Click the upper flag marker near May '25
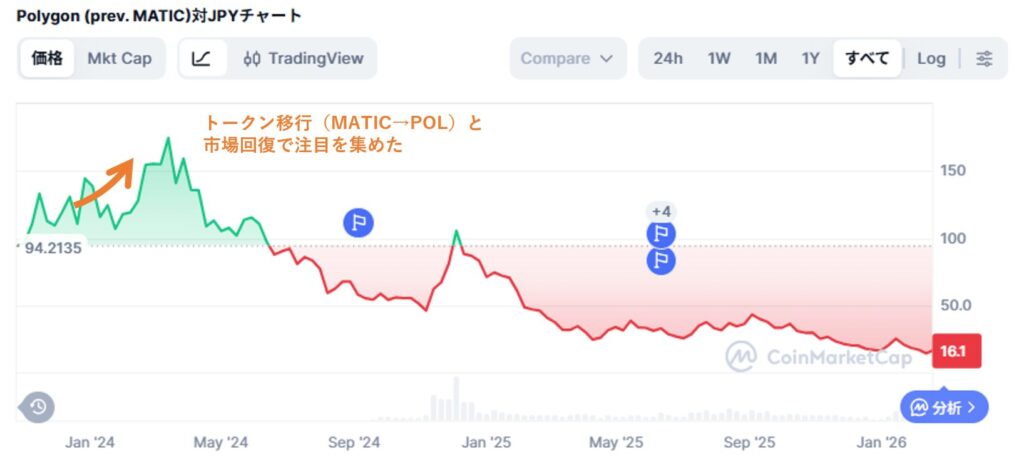This screenshot has width=1024, height=459. click(x=661, y=234)
